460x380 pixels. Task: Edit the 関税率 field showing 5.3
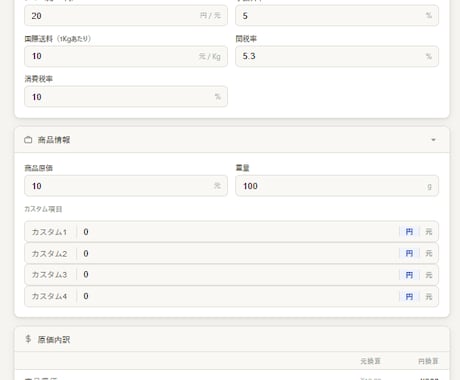pos(337,56)
